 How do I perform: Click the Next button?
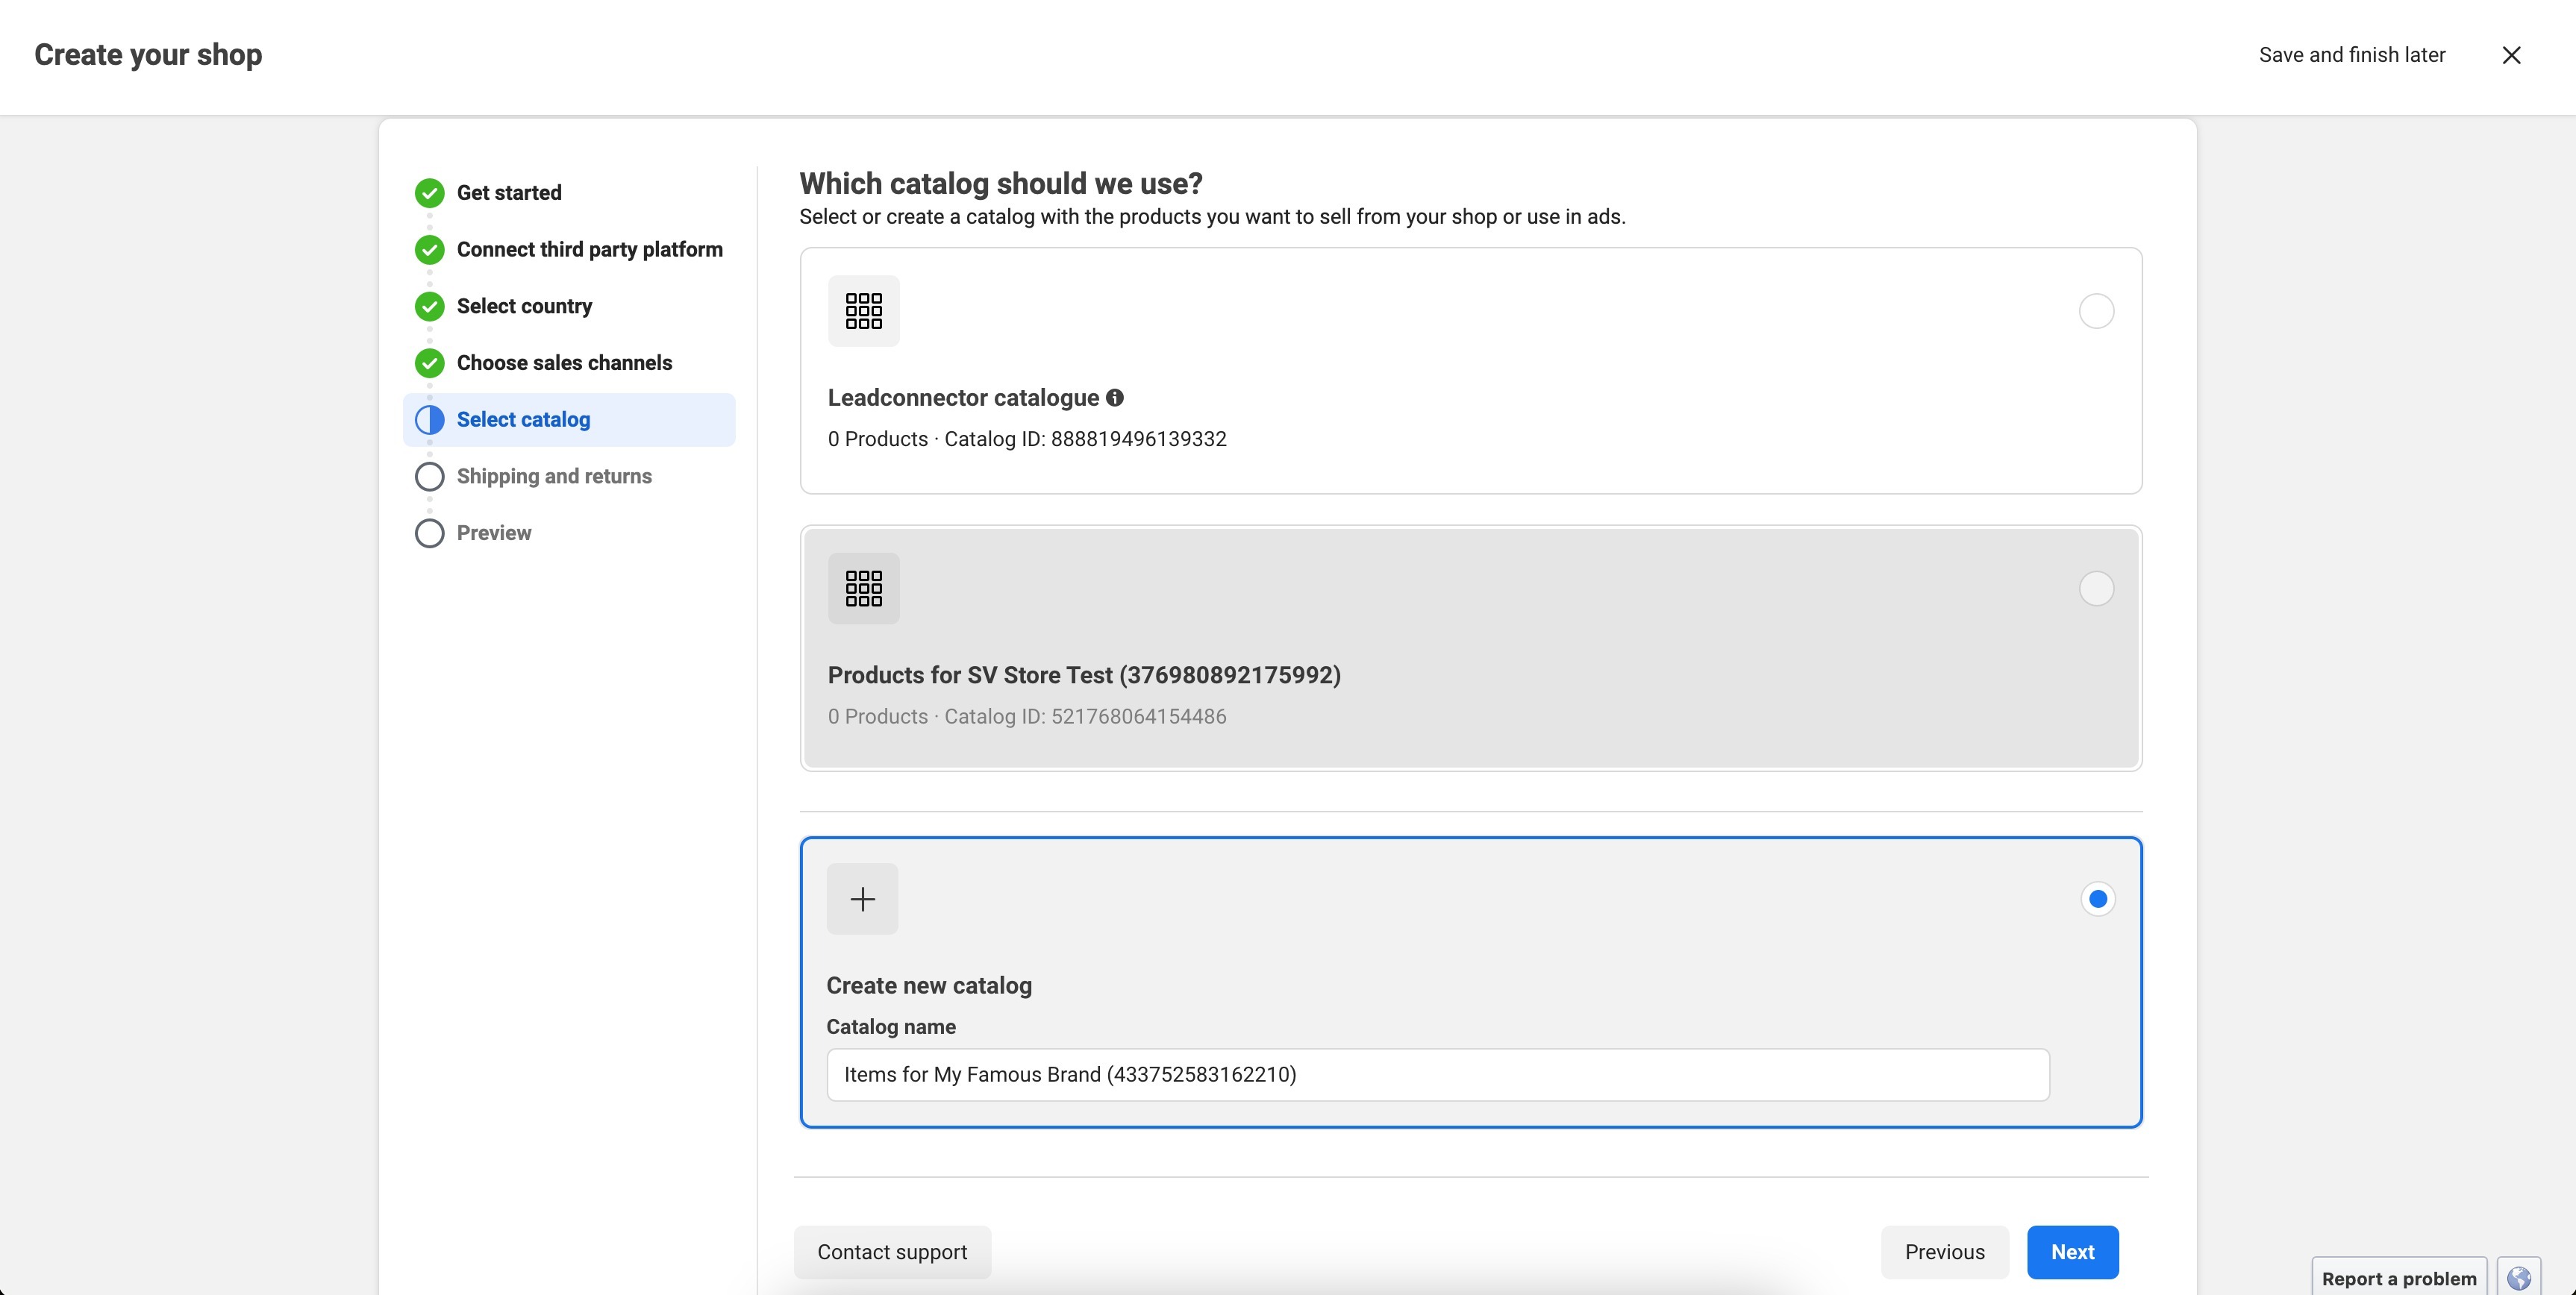(2072, 1252)
